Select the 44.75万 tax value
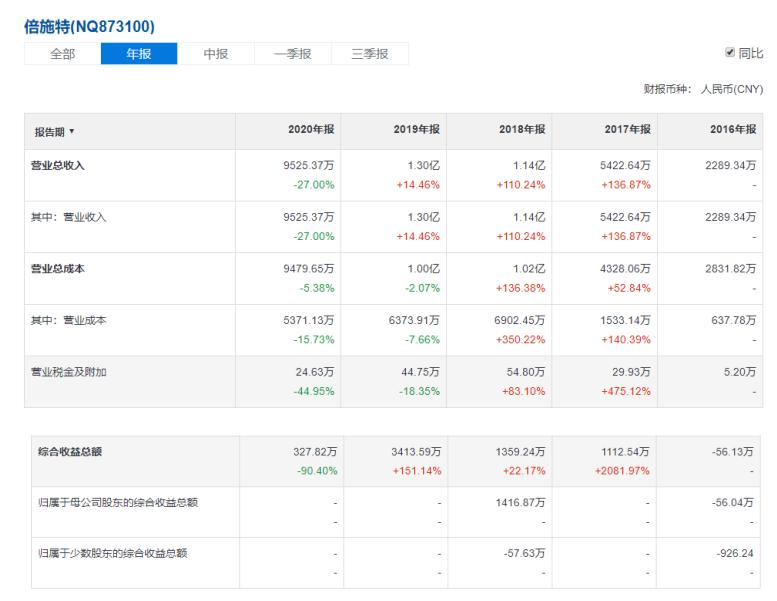This screenshot has width=777, height=601. (421, 372)
